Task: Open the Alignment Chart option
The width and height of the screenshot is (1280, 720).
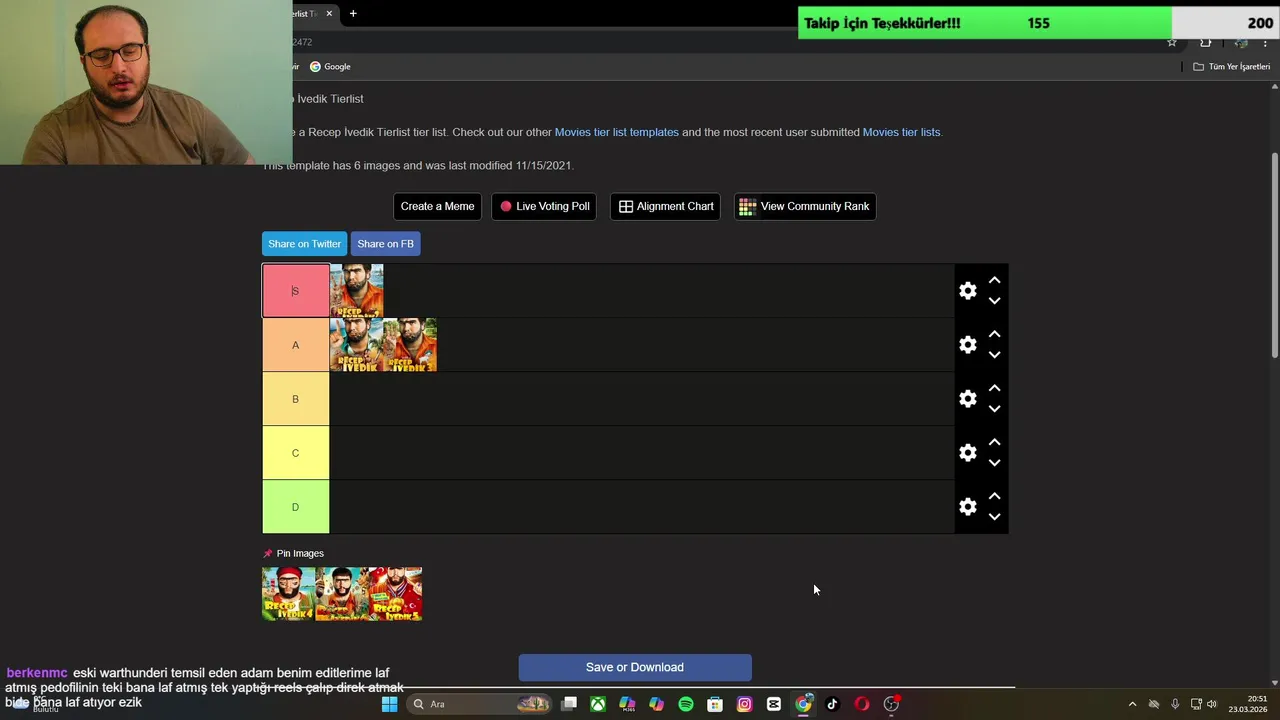Action: 665,206
